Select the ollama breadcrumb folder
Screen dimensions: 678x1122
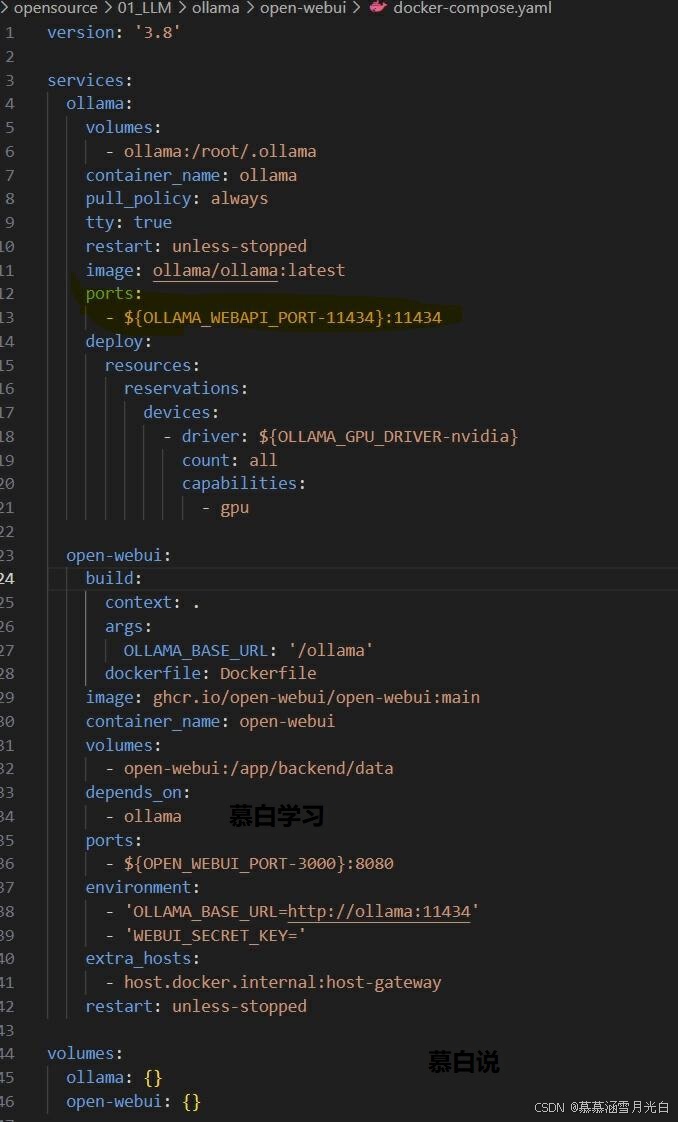tap(216, 9)
